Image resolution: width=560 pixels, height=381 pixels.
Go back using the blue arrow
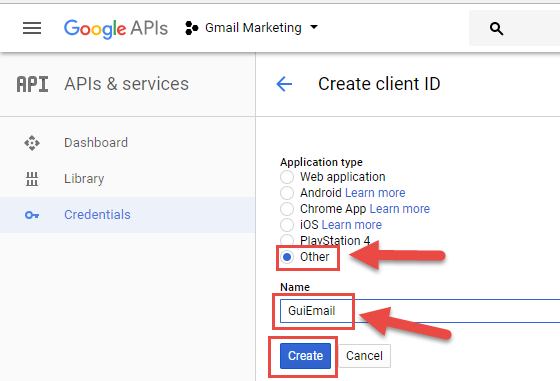pyautogui.click(x=284, y=84)
